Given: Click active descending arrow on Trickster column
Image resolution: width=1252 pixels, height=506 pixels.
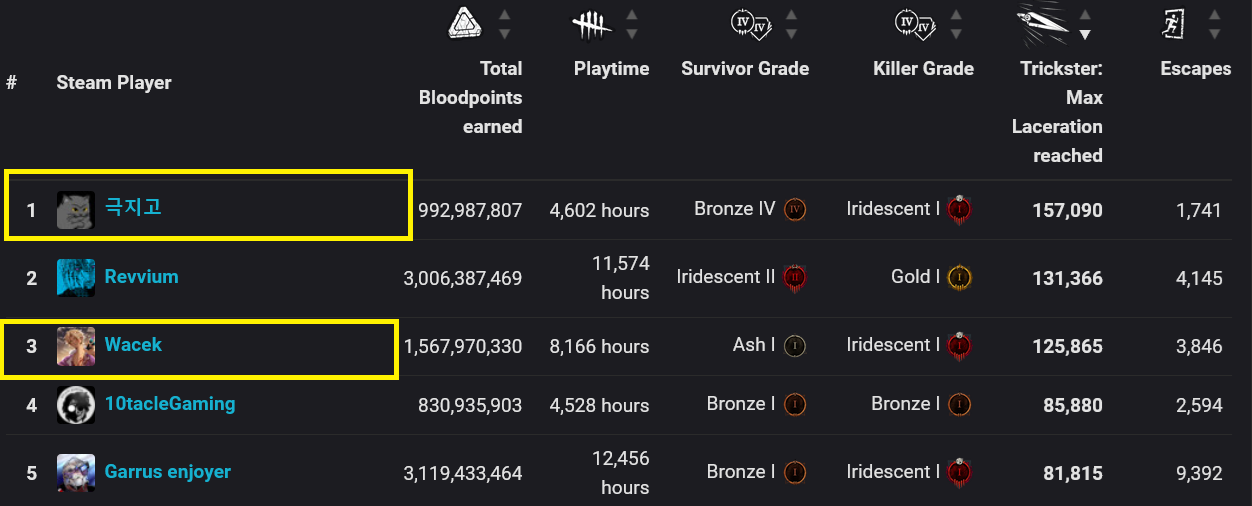Looking at the screenshot, I should click(x=1085, y=34).
